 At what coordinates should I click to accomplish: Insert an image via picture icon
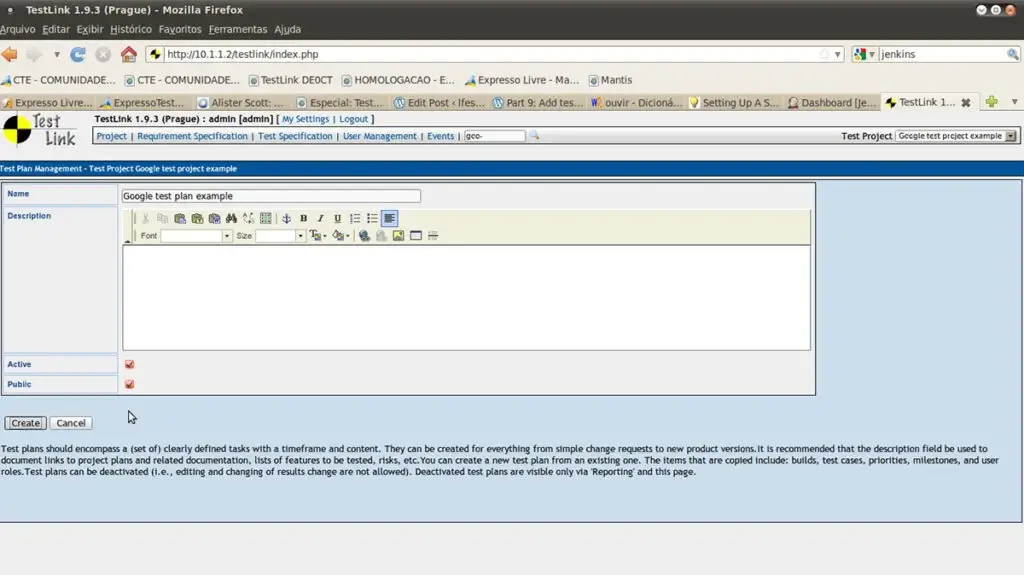tap(398, 236)
